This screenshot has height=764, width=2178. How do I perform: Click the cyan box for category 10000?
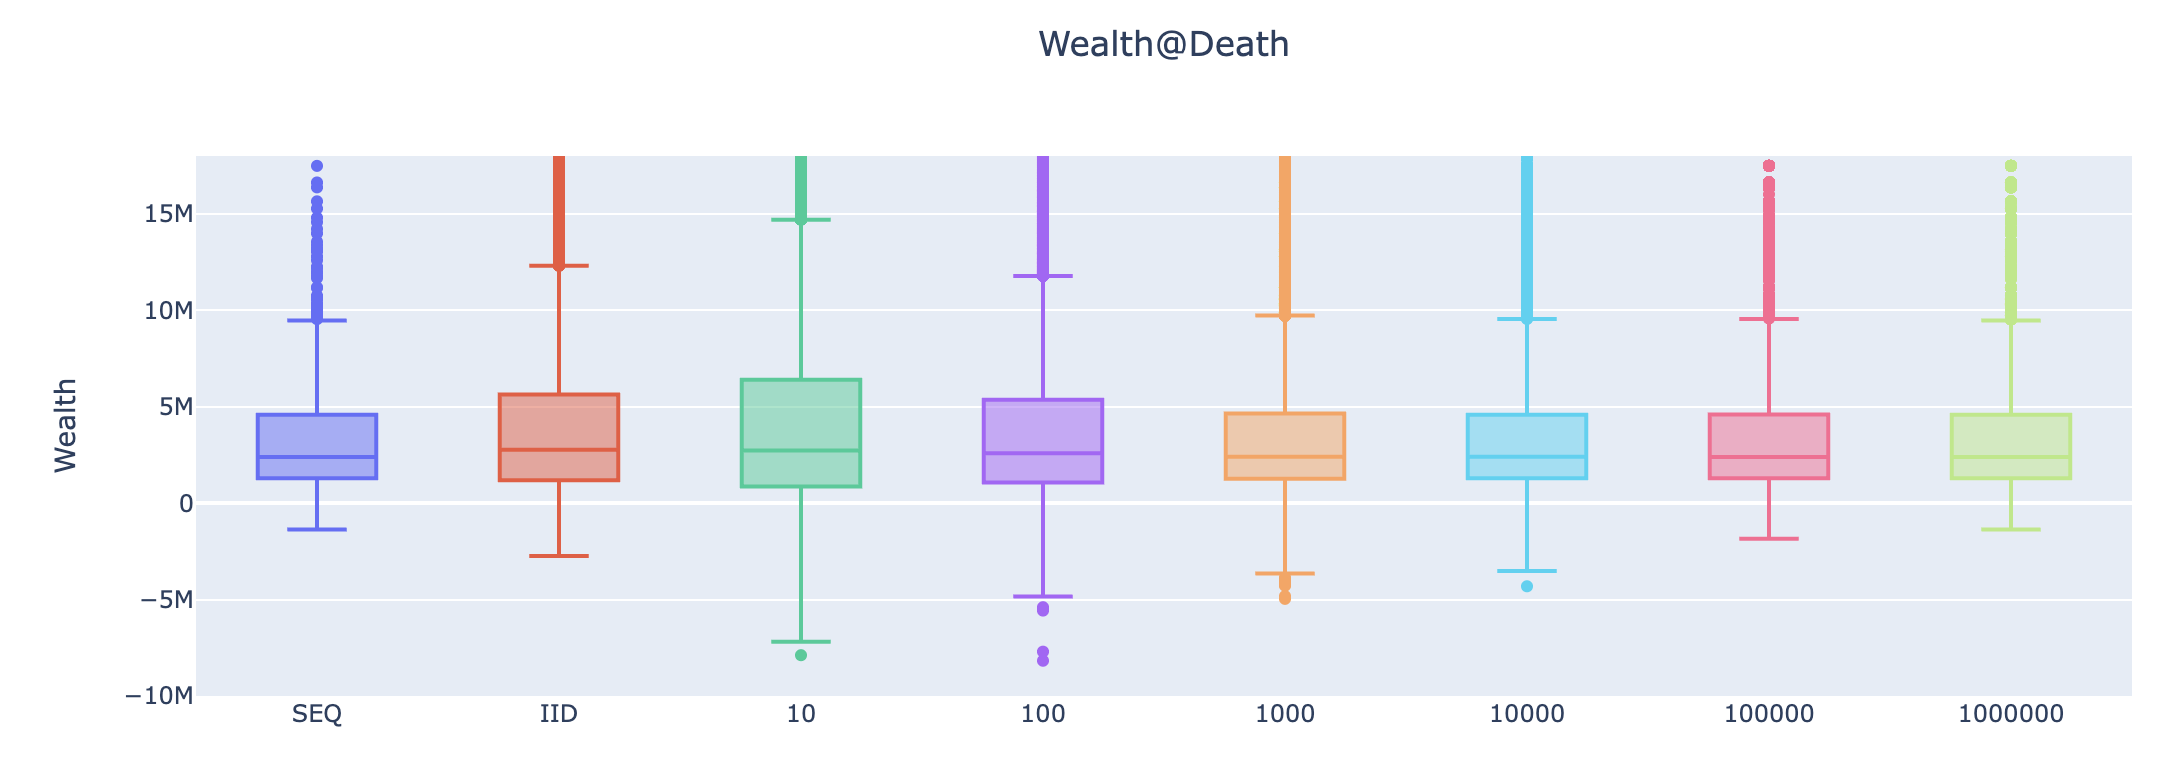click(1527, 446)
